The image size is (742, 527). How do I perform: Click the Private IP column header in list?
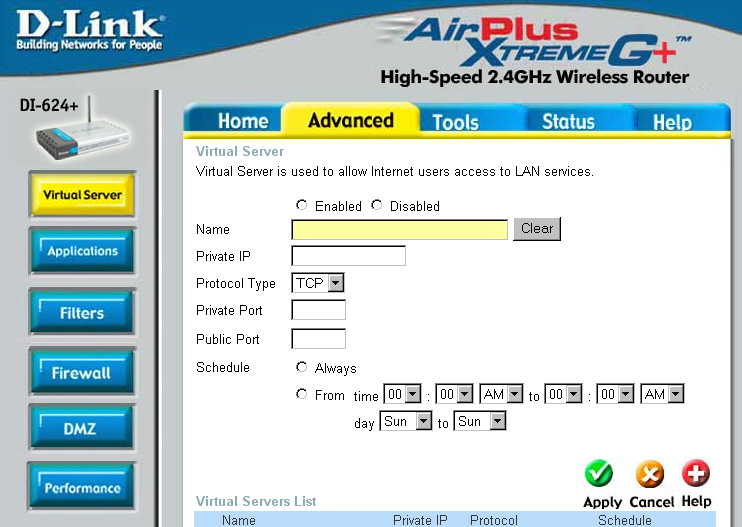[420, 520]
